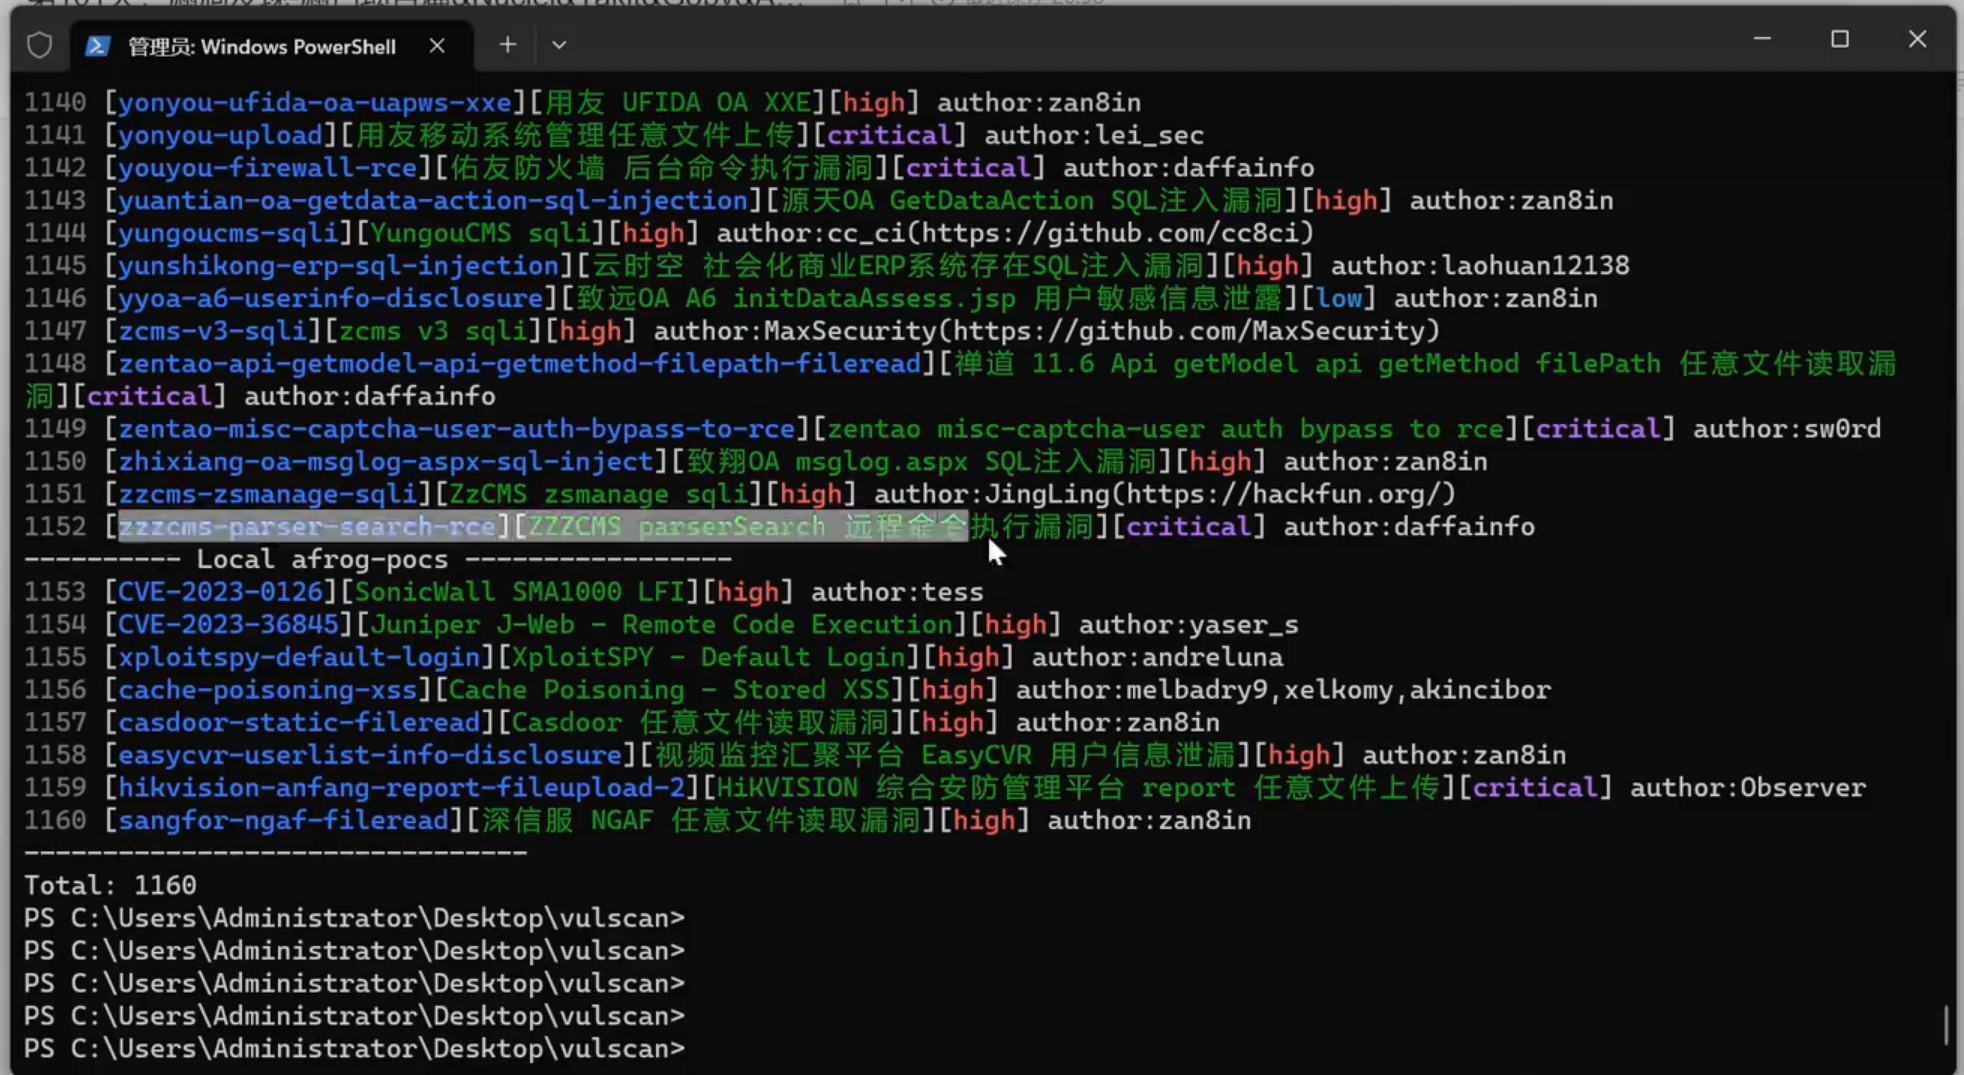Close the Windows PowerShell tab
This screenshot has width=1964, height=1075.
pos(437,45)
